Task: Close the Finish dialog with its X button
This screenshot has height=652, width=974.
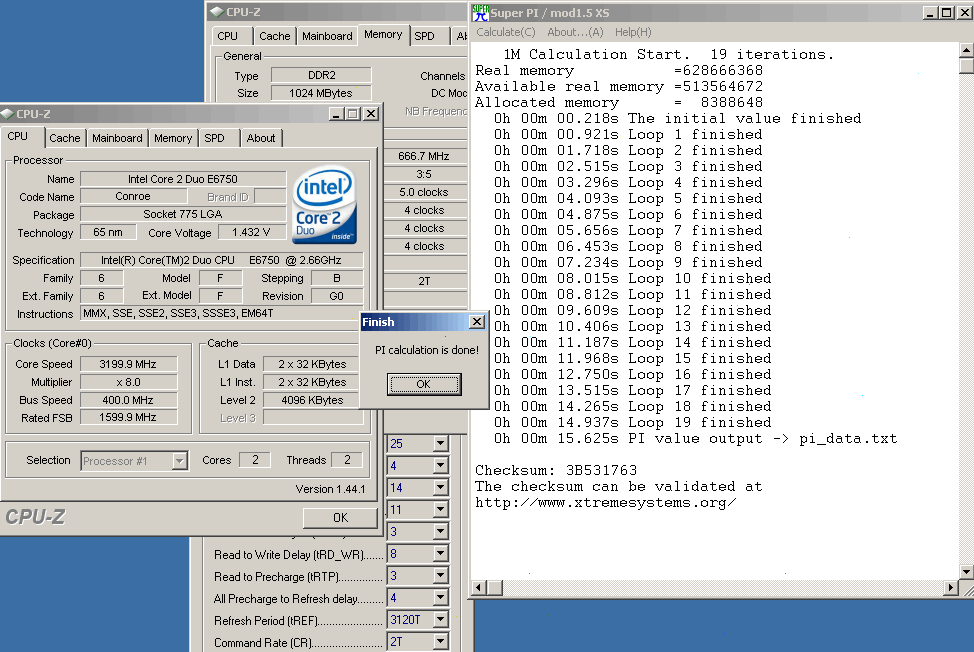Action: pos(476,322)
